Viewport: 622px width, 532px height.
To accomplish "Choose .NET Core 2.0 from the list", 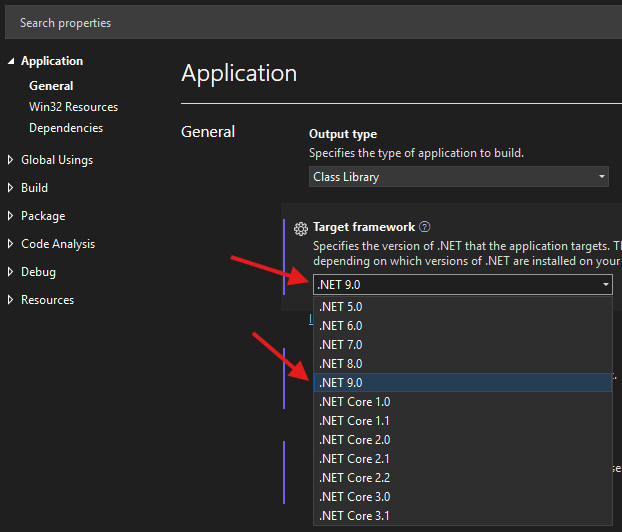I will [x=463, y=440].
